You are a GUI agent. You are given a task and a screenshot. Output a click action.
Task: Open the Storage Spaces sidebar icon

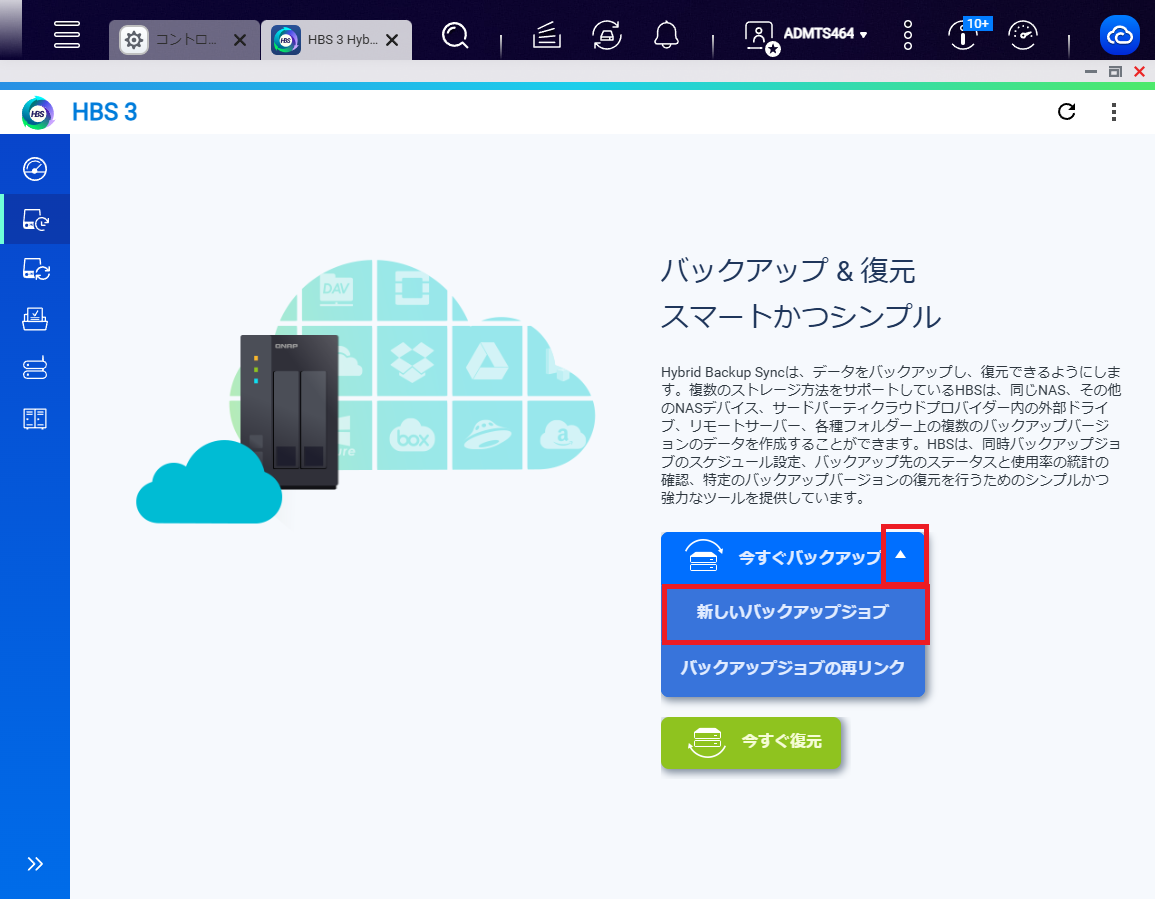click(35, 368)
